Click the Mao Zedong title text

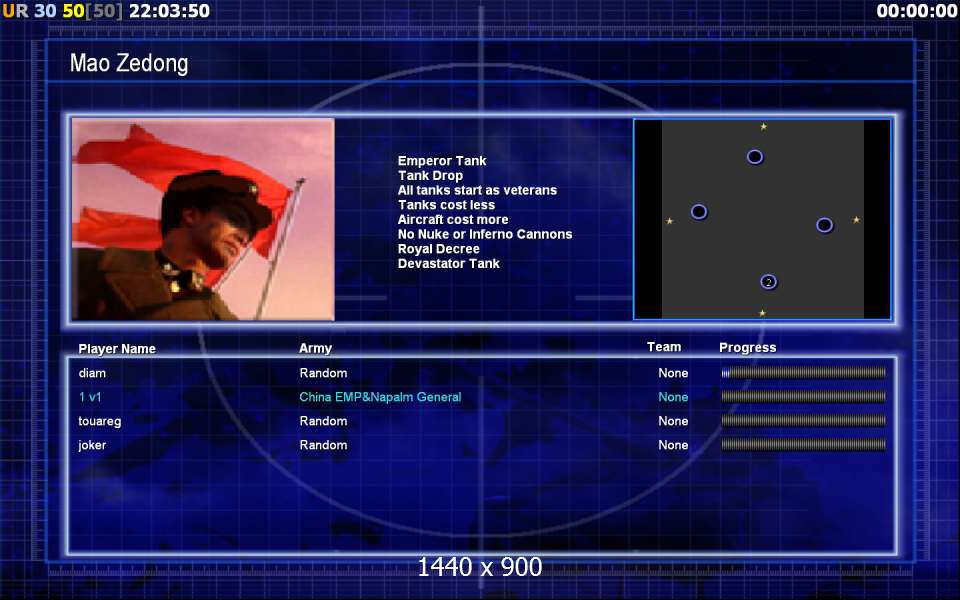click(129, 63)
